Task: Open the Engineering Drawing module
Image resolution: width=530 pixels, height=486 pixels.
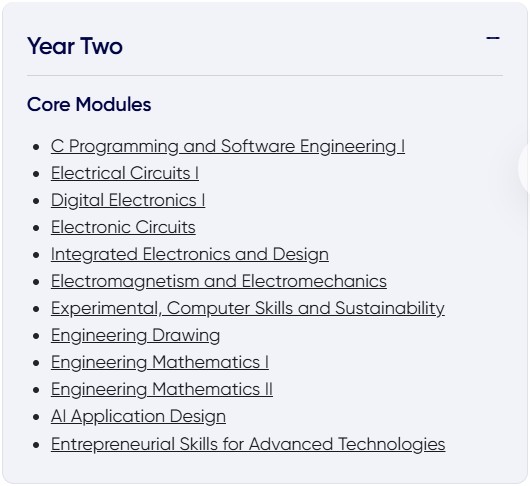Action: [135, 335]
